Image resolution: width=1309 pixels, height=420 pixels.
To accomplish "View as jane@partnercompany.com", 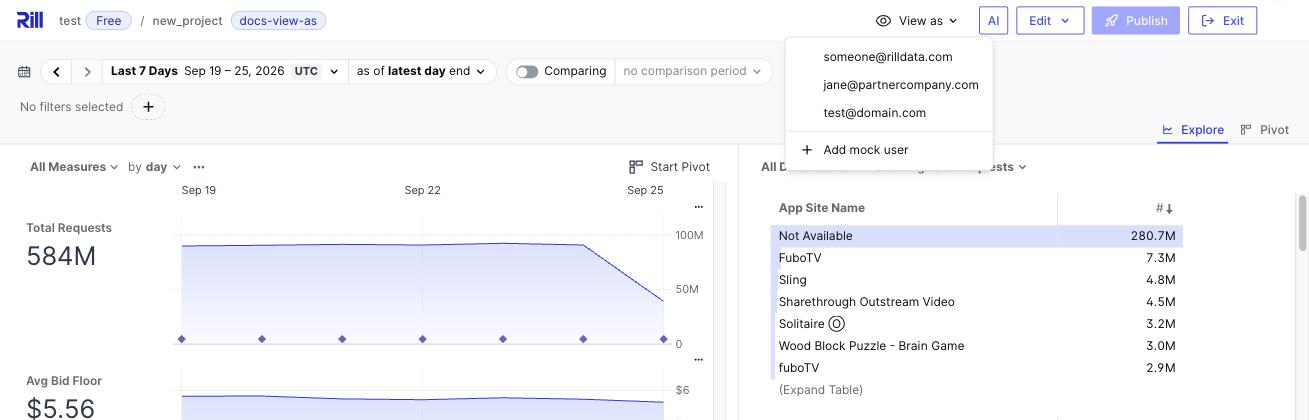I will tap(888, 85).
